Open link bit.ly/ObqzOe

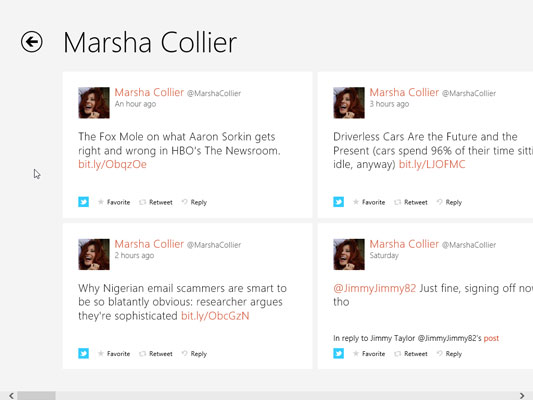tap(113, 164)
